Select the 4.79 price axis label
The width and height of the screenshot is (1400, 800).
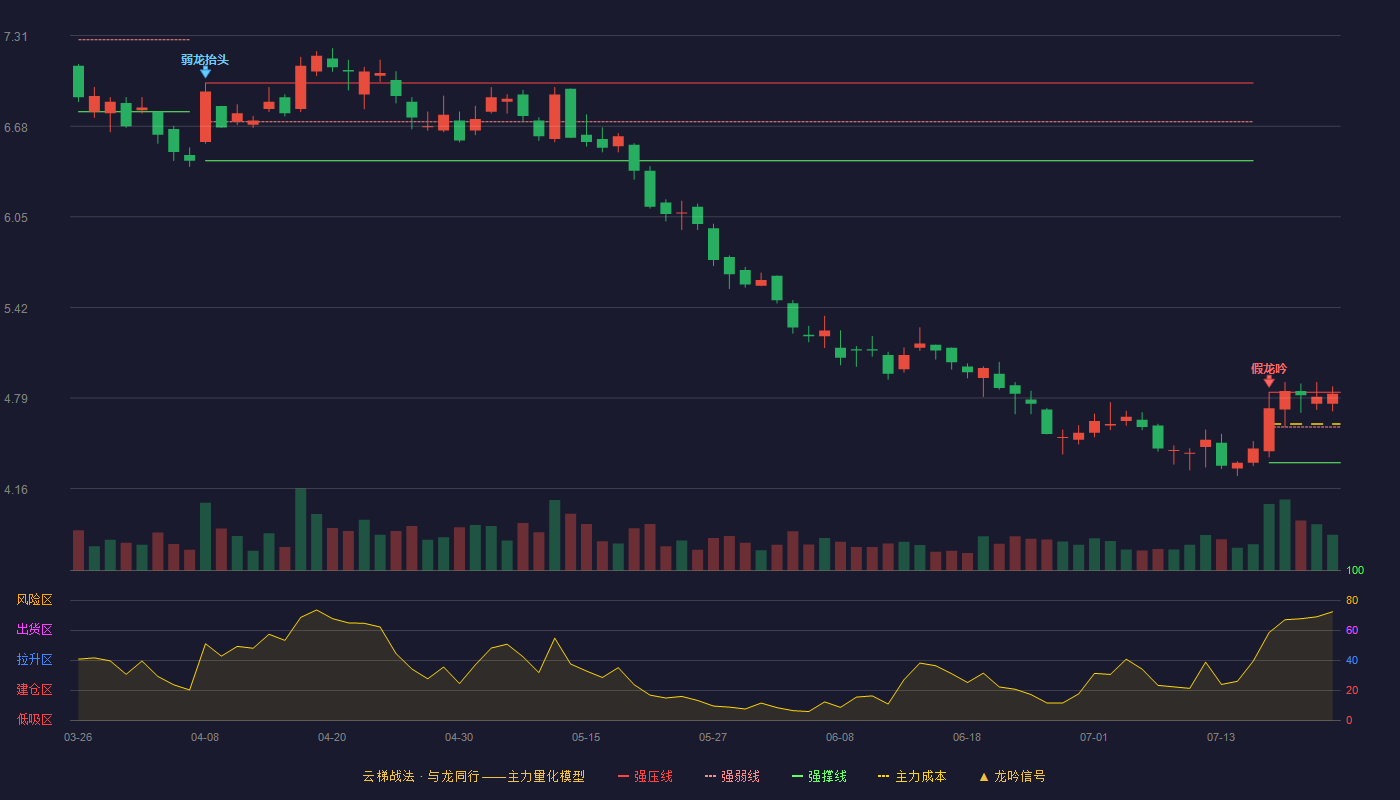tap(16, 399)
